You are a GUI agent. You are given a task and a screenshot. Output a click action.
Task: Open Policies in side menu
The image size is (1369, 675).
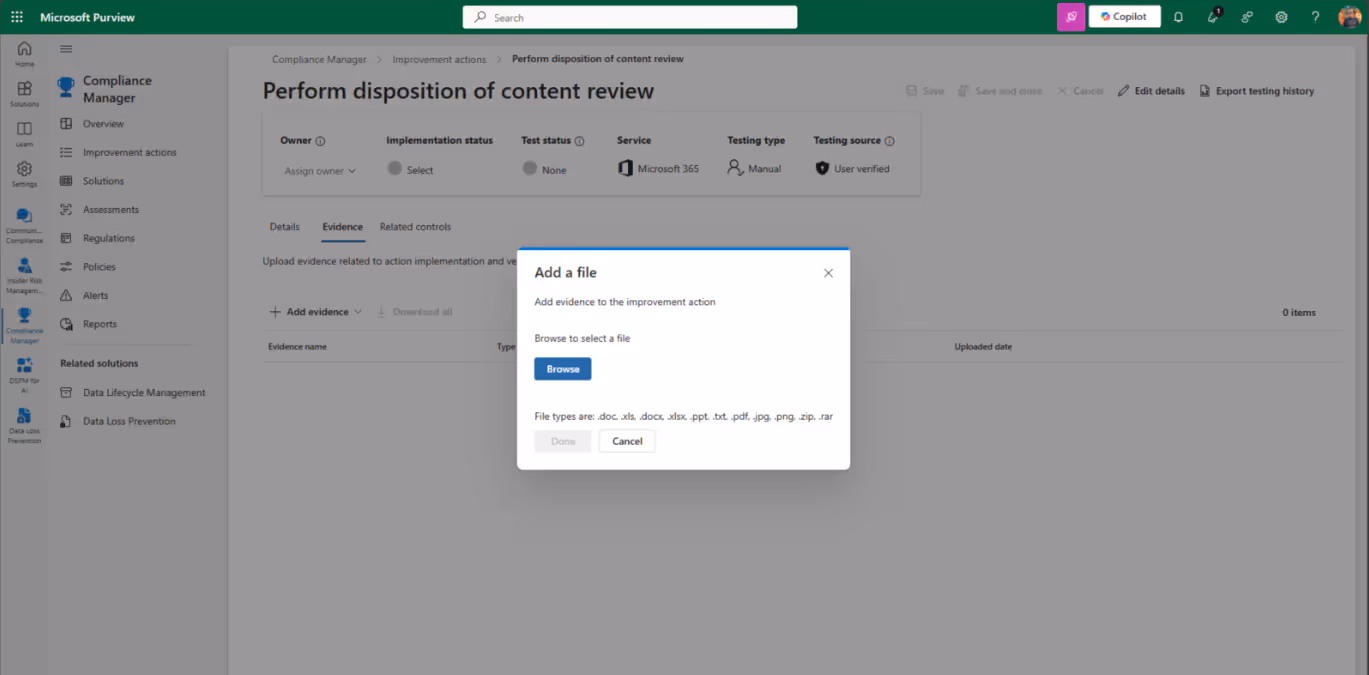point(99,267)
